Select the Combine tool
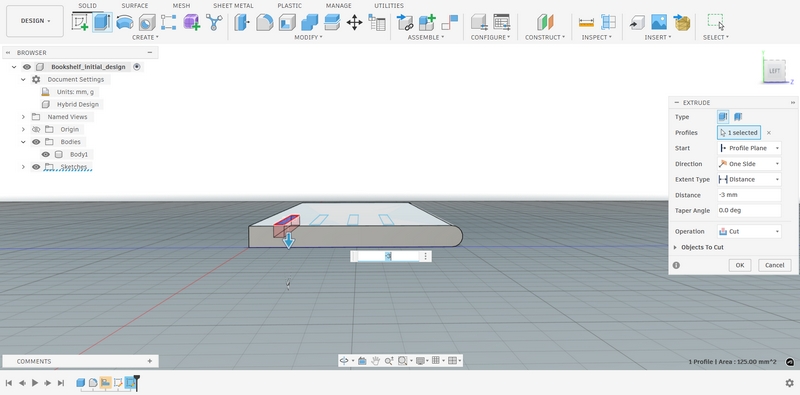This screenshot has height=395, width=800. [x=310, y=22]
